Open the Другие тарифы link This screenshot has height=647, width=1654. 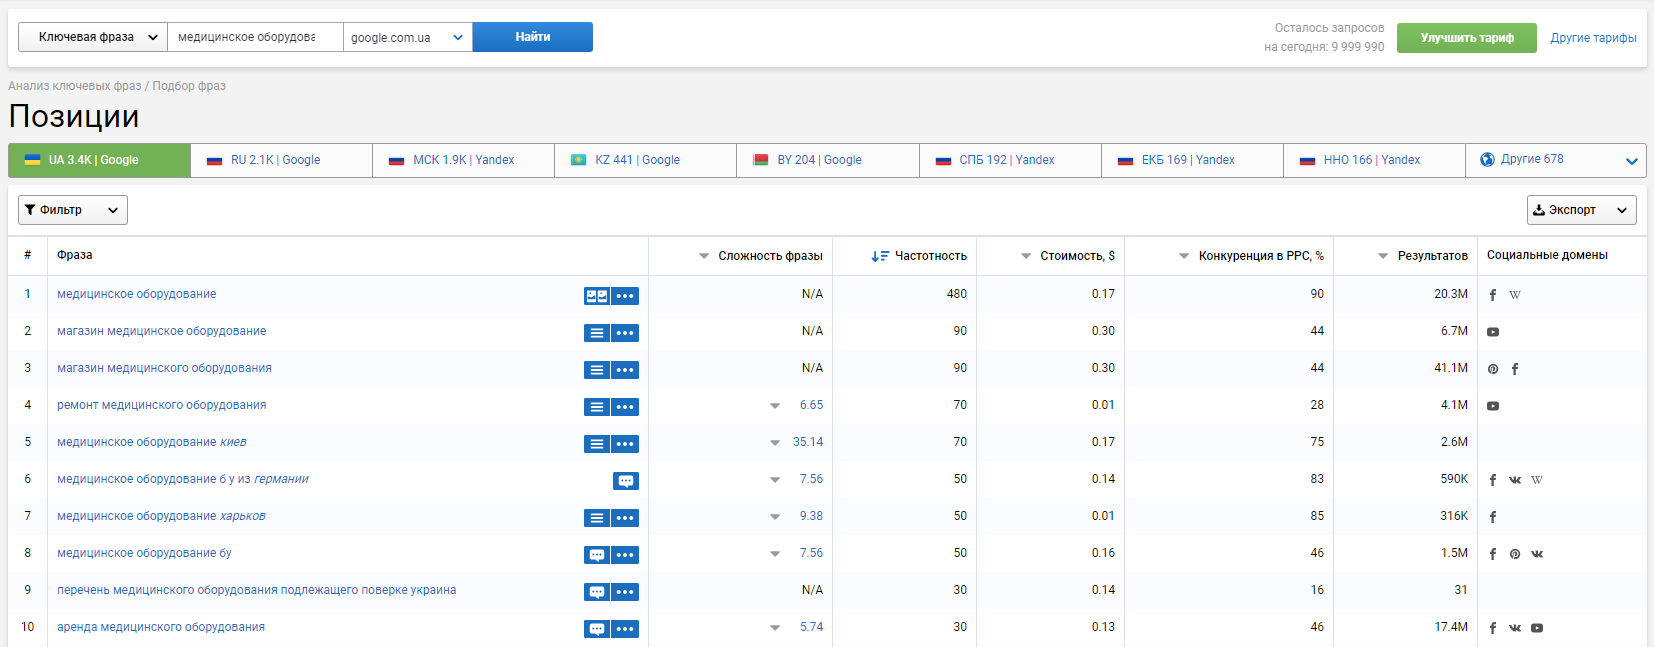point(1593,38)
